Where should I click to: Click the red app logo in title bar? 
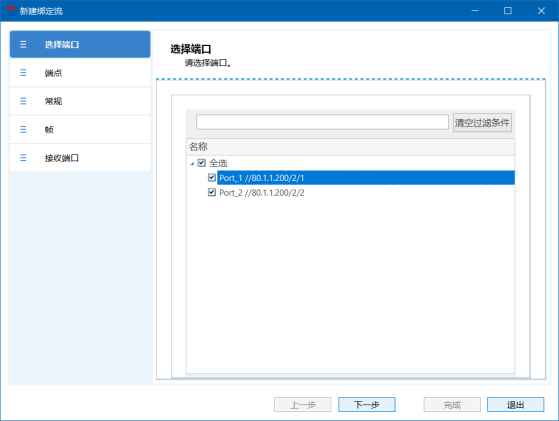point(11,10)
